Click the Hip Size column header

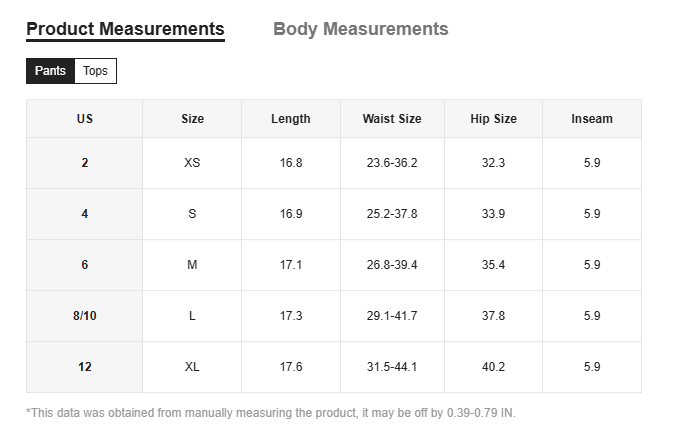(493, 119)
